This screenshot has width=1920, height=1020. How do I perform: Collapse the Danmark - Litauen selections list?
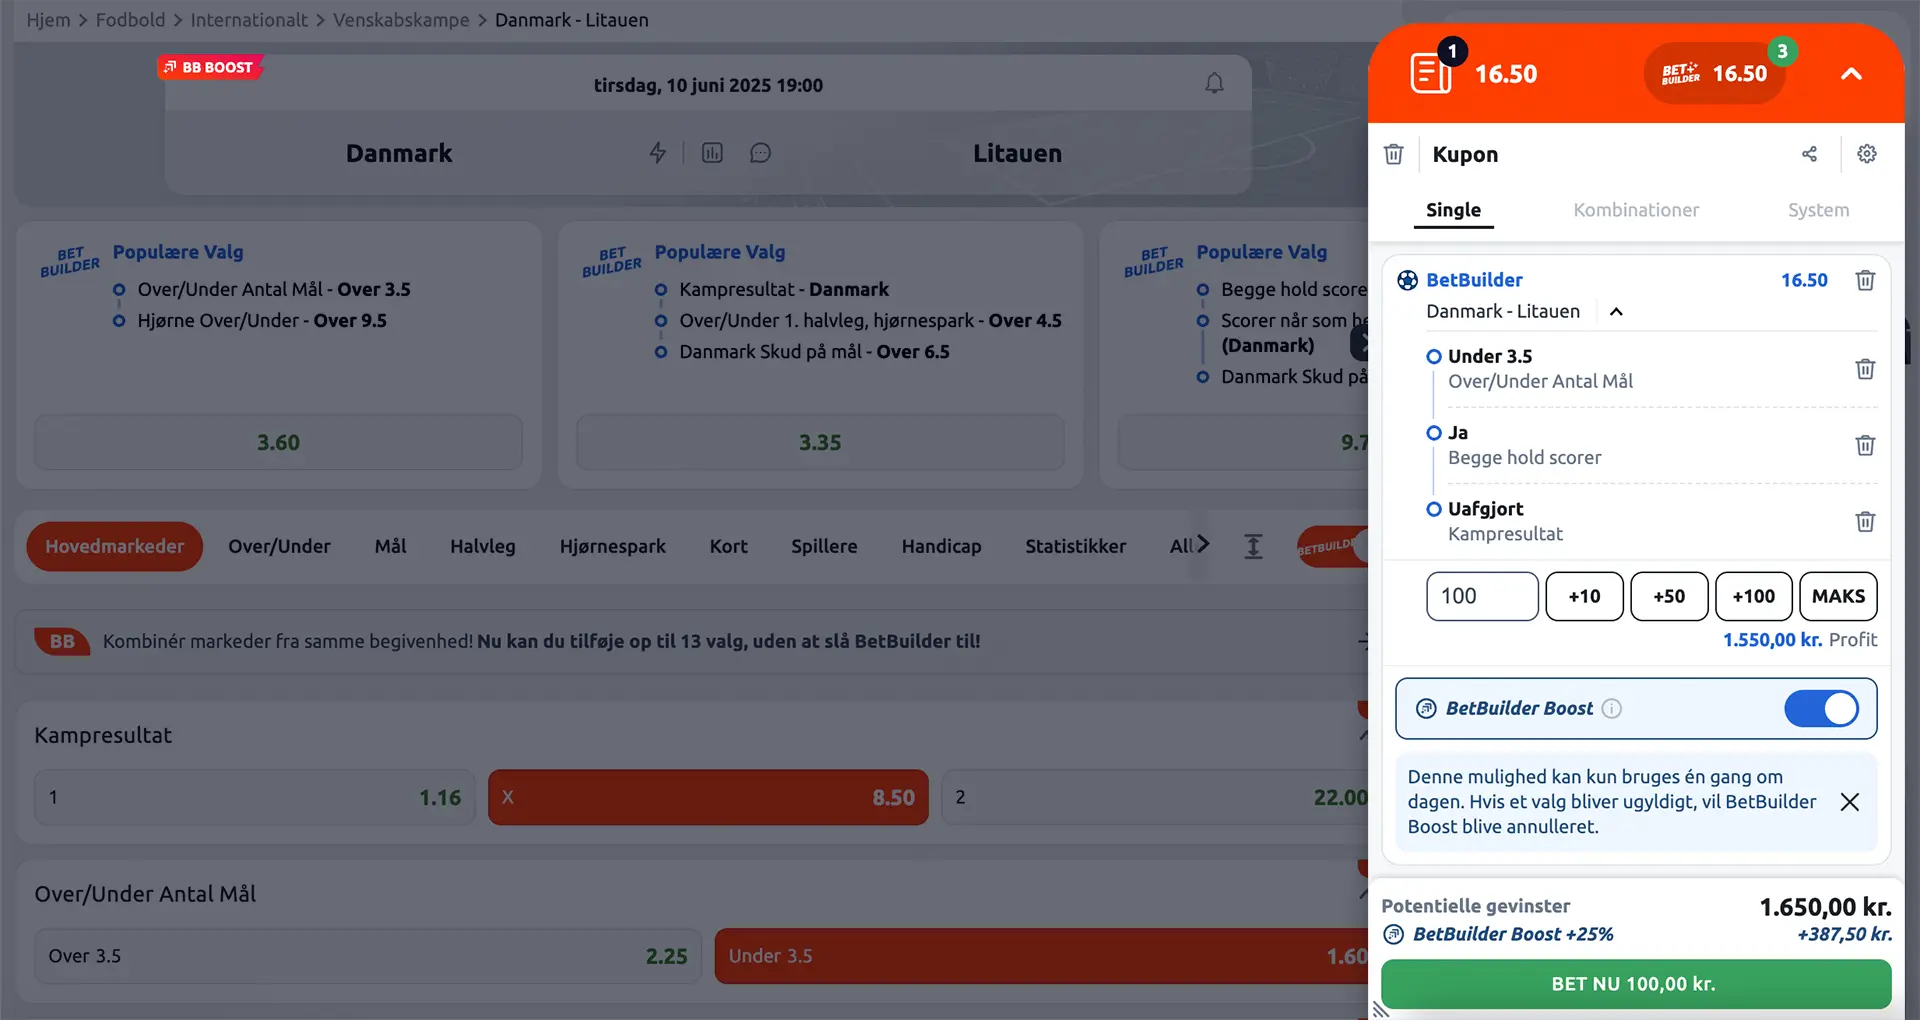1616,311
